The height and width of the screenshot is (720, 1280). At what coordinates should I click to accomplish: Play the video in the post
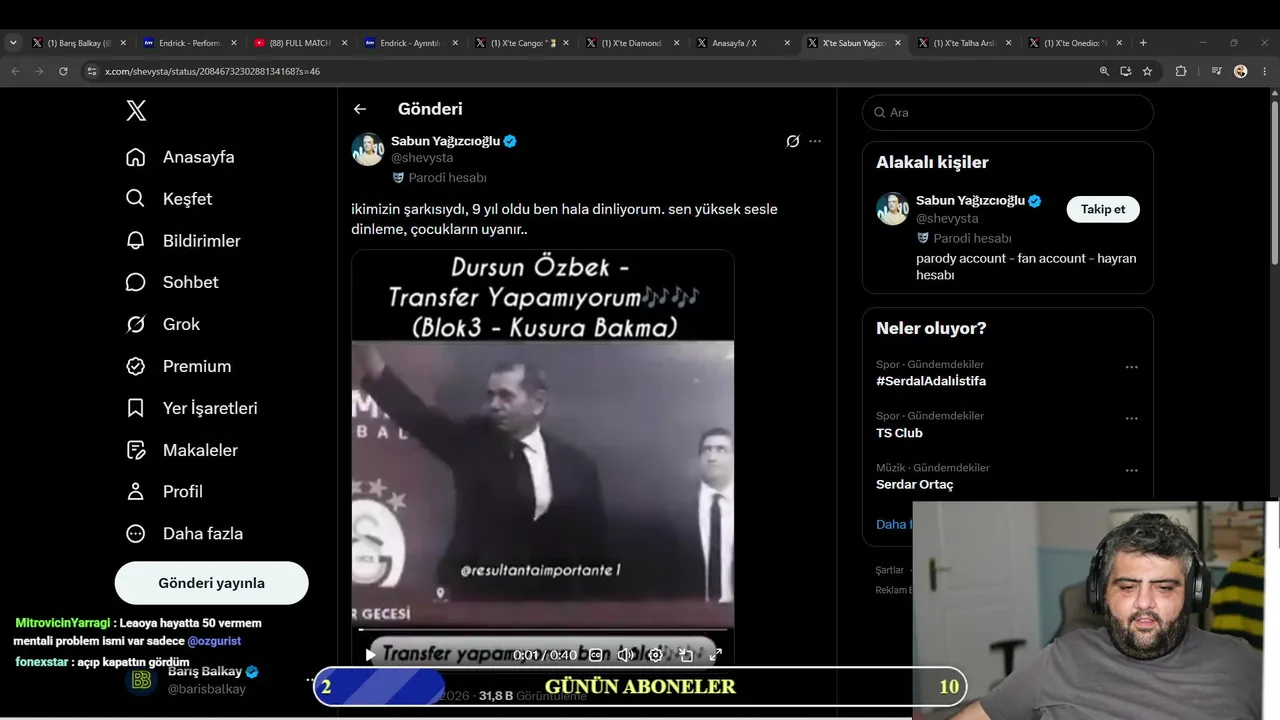(370, 655)
